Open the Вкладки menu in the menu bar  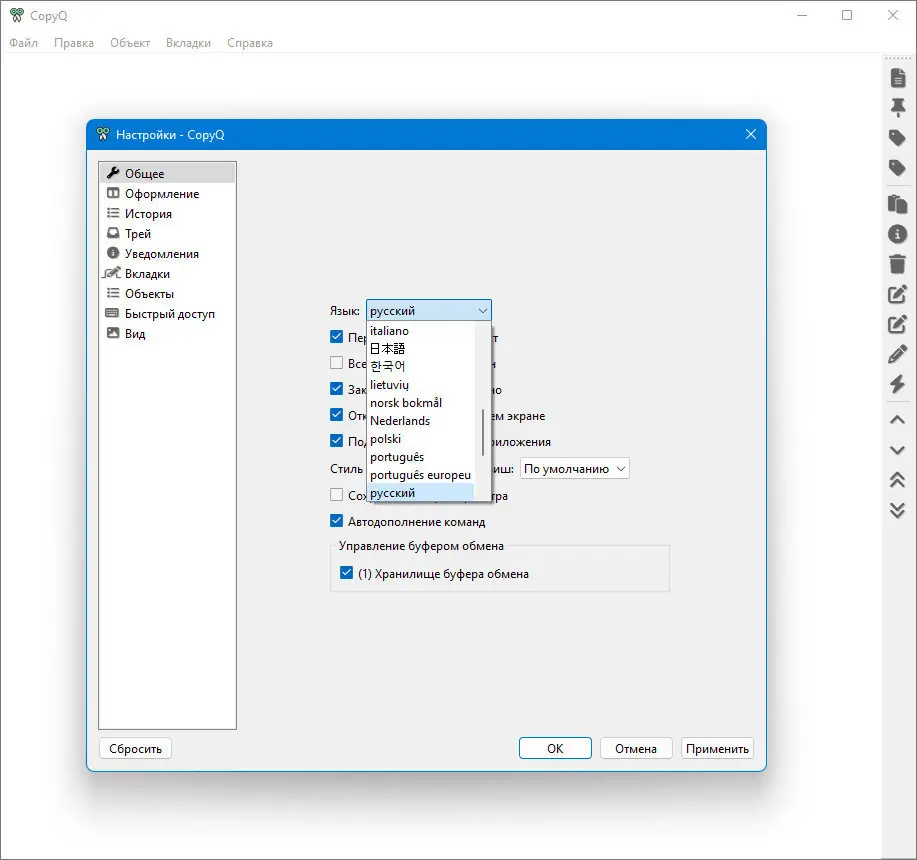[188, 43]
